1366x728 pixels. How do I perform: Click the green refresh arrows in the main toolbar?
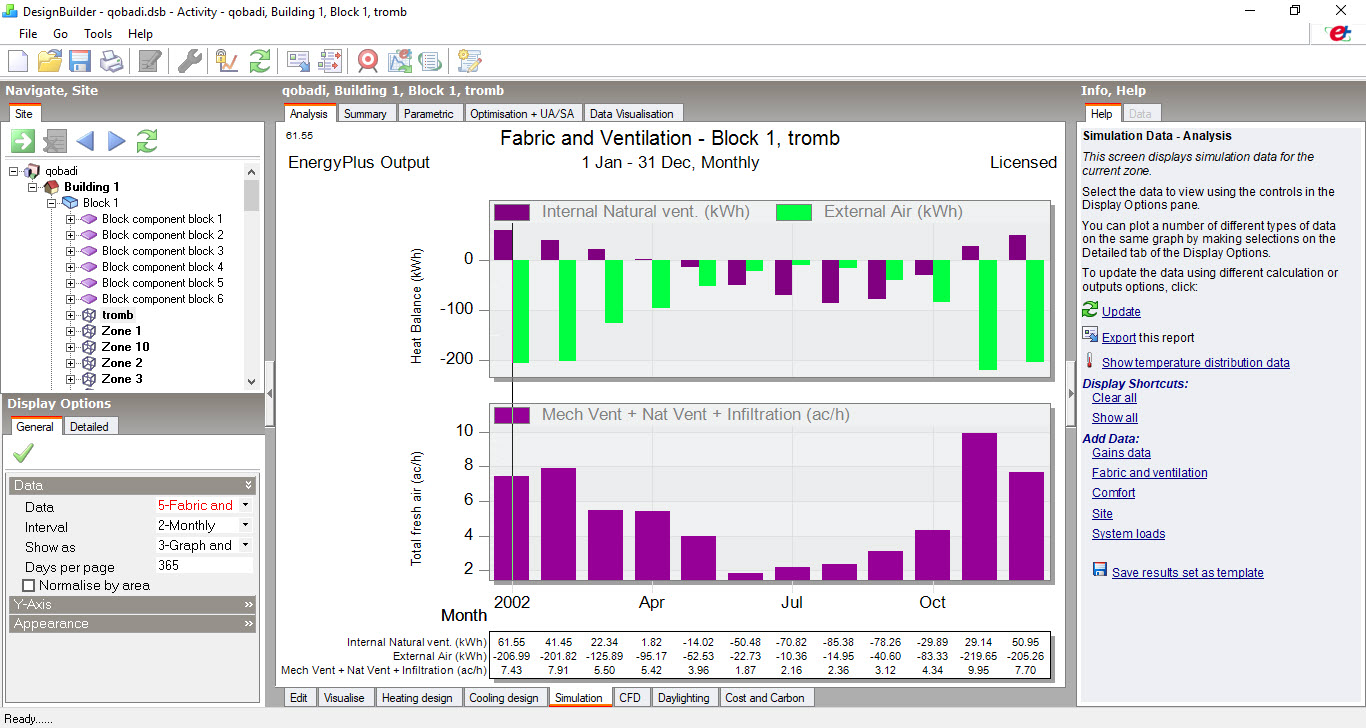pos(260,61)
